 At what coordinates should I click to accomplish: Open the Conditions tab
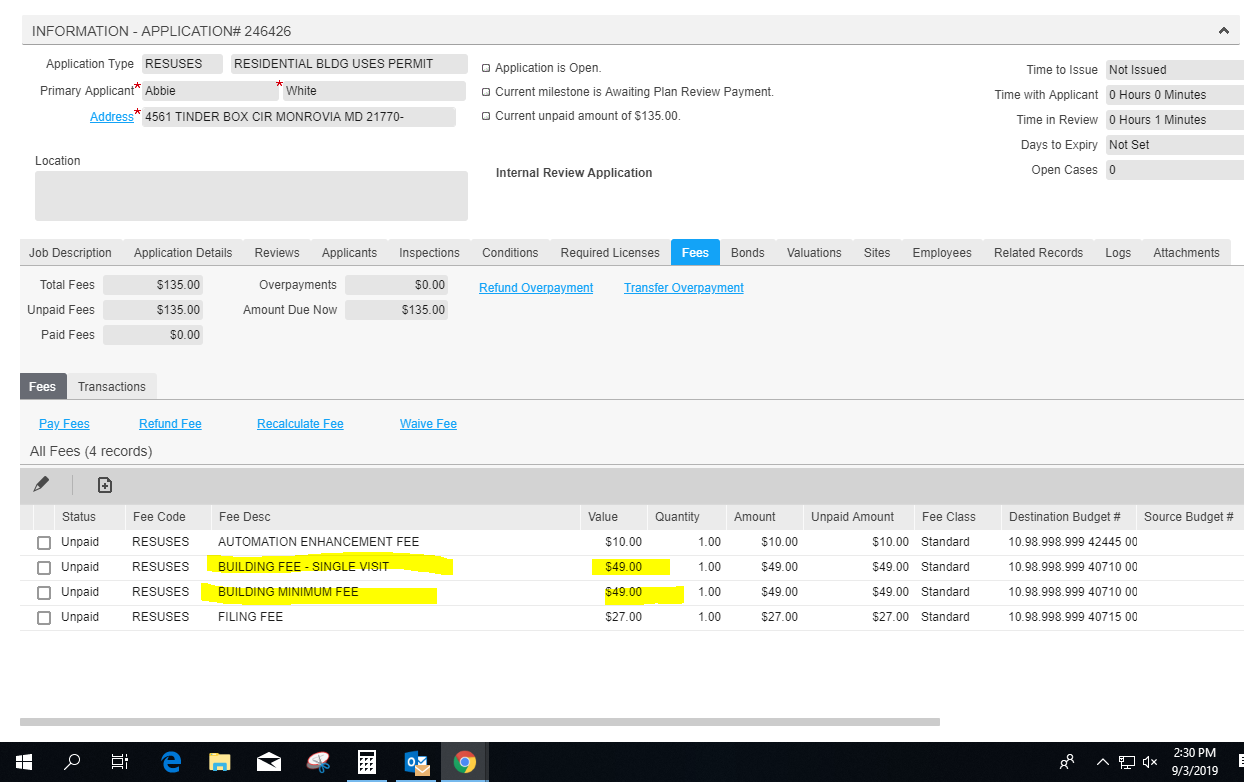pyautogui.click(x=510, y=253)
